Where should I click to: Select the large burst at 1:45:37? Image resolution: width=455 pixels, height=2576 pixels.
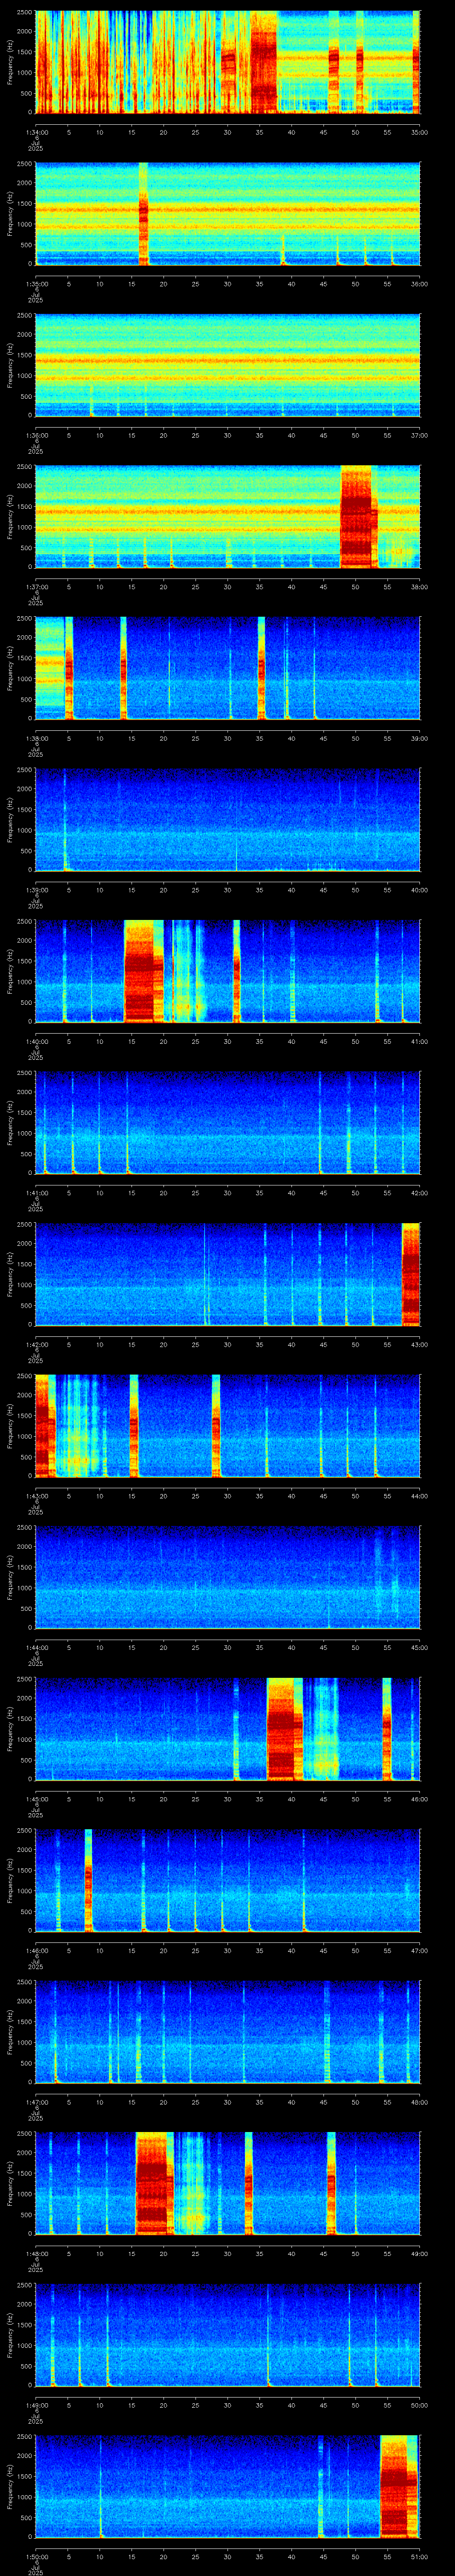coord(285,1728)
